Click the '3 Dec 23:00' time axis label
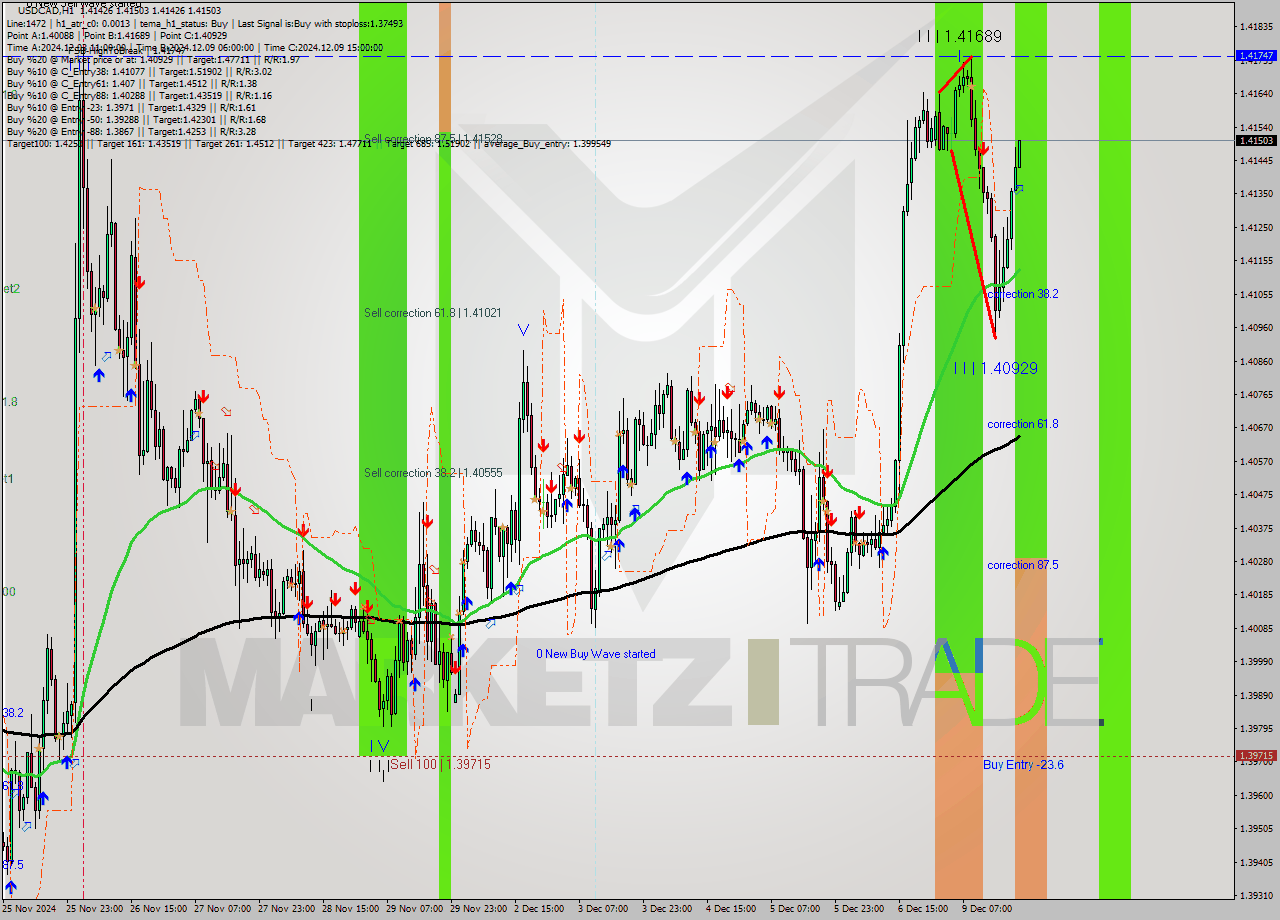The width and height of the screenshot is (1280, 920). 668,909
